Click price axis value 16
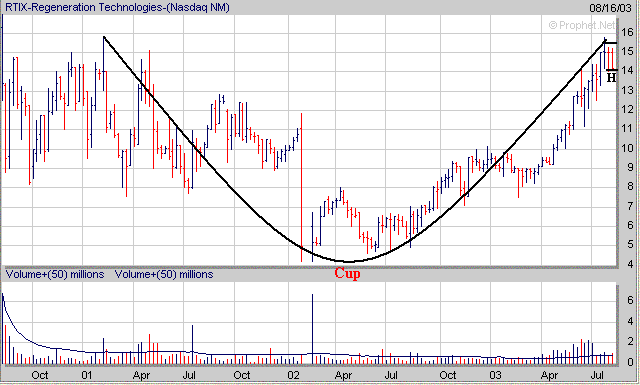The image size is (640, 385). 628,31
